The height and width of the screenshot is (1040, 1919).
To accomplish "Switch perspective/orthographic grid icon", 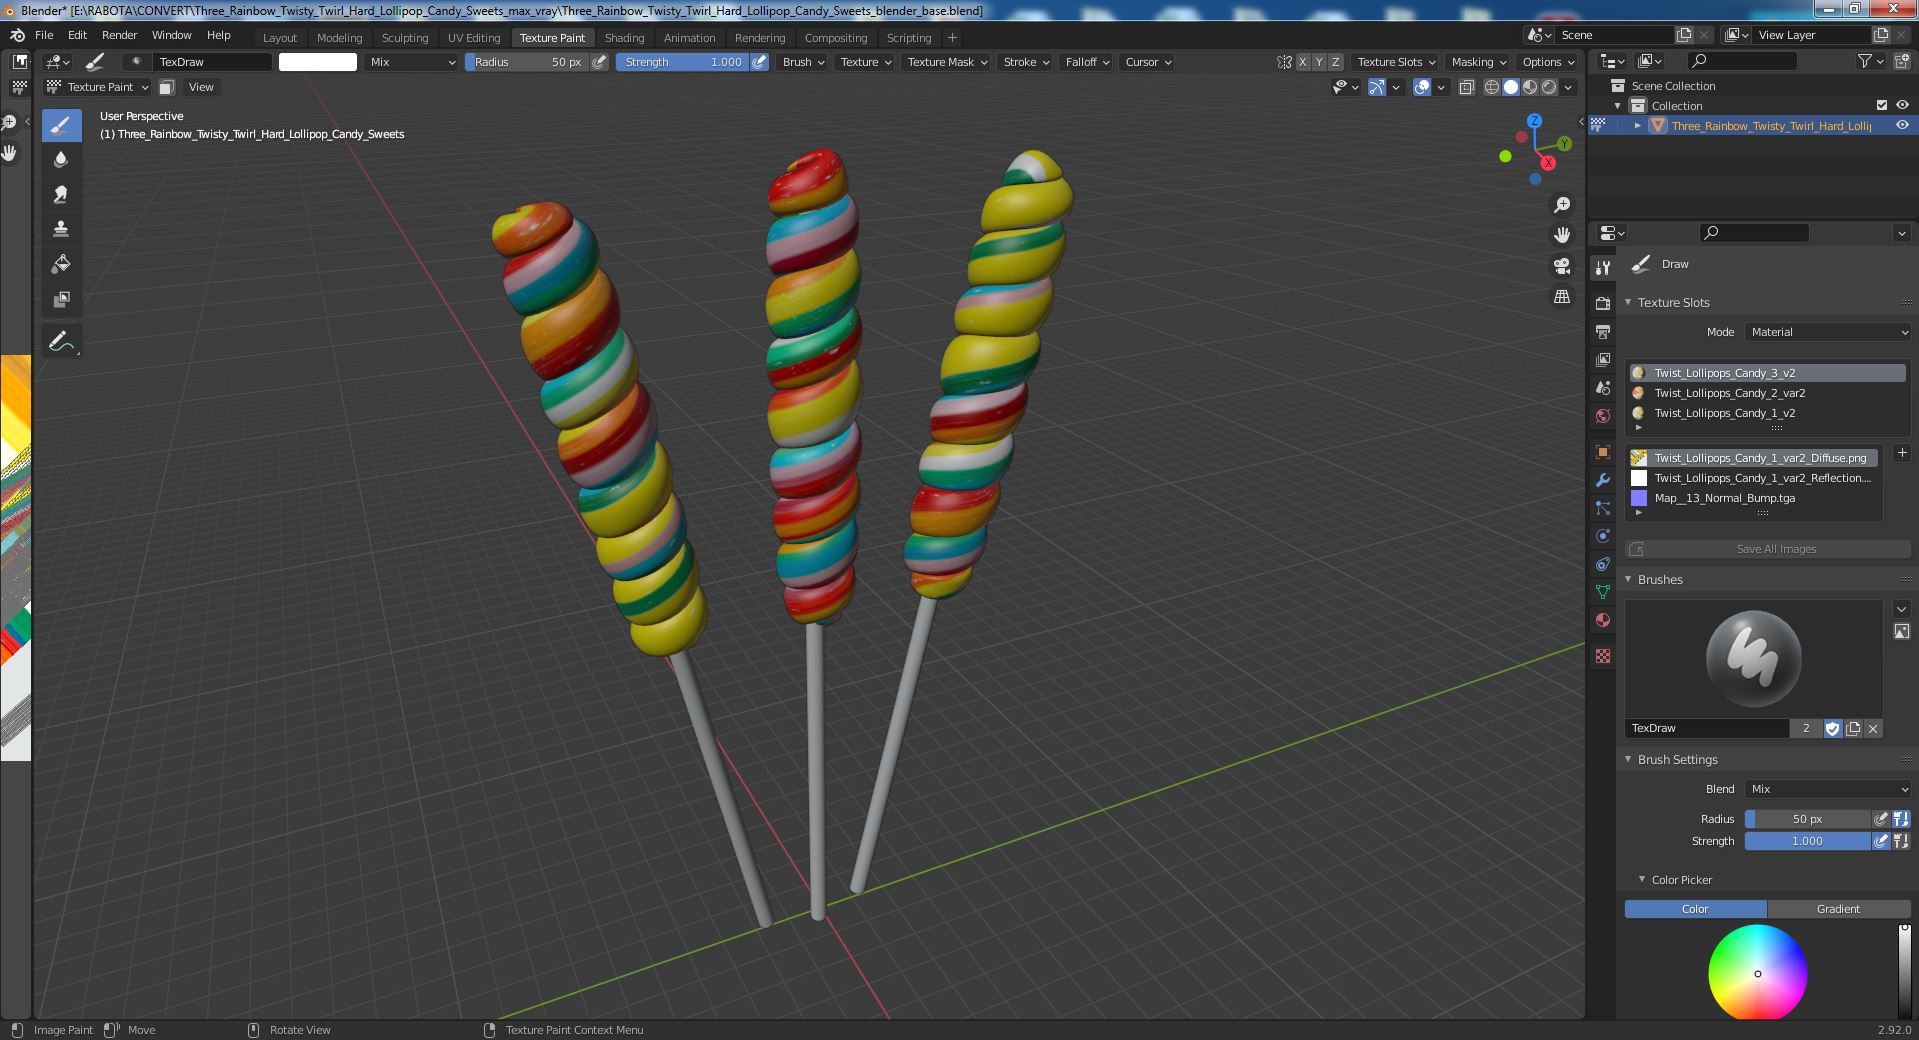I will [1561, 297].
